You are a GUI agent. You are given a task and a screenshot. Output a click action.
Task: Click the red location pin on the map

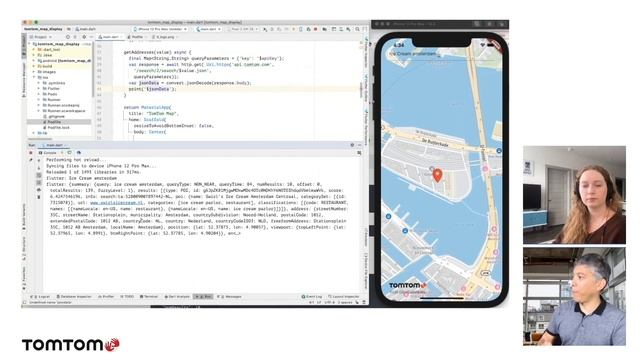pyautogui.click(x=438, y=175)
